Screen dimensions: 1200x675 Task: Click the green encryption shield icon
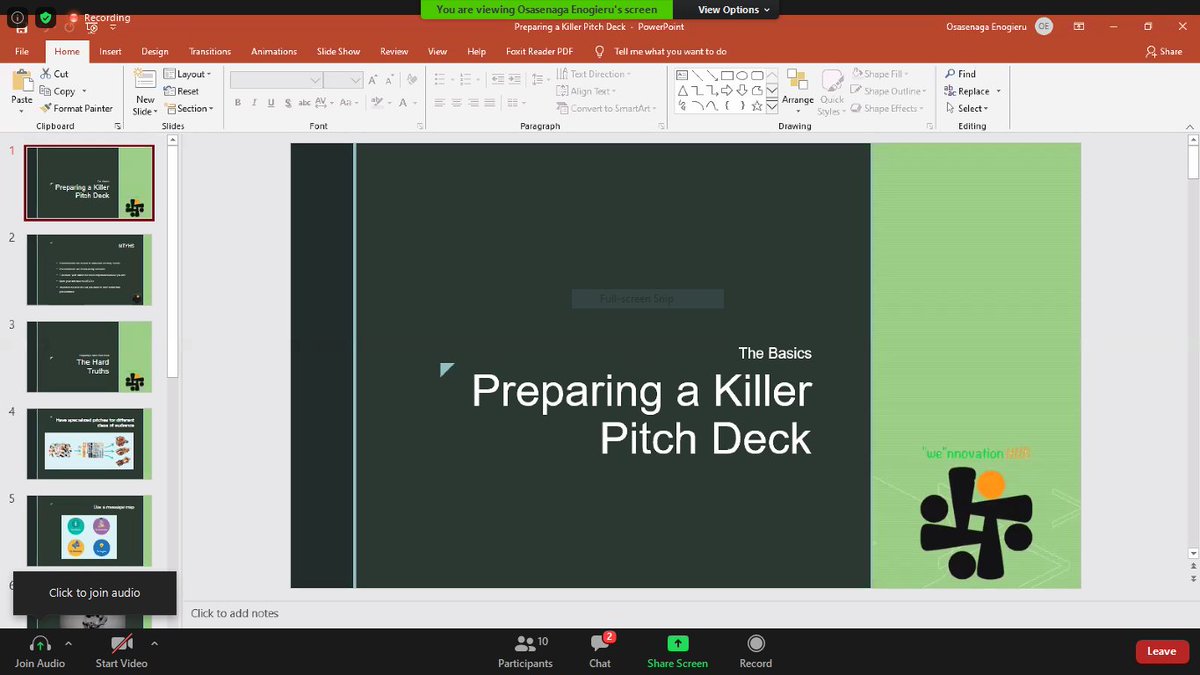point(45,17)
